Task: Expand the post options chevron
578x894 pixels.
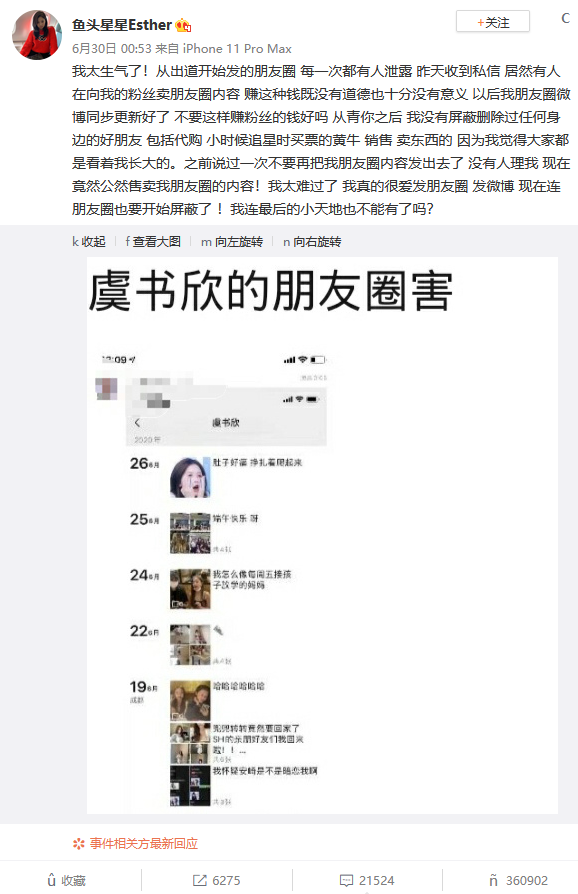Action: pyautogui.click(x=565, y=18)
